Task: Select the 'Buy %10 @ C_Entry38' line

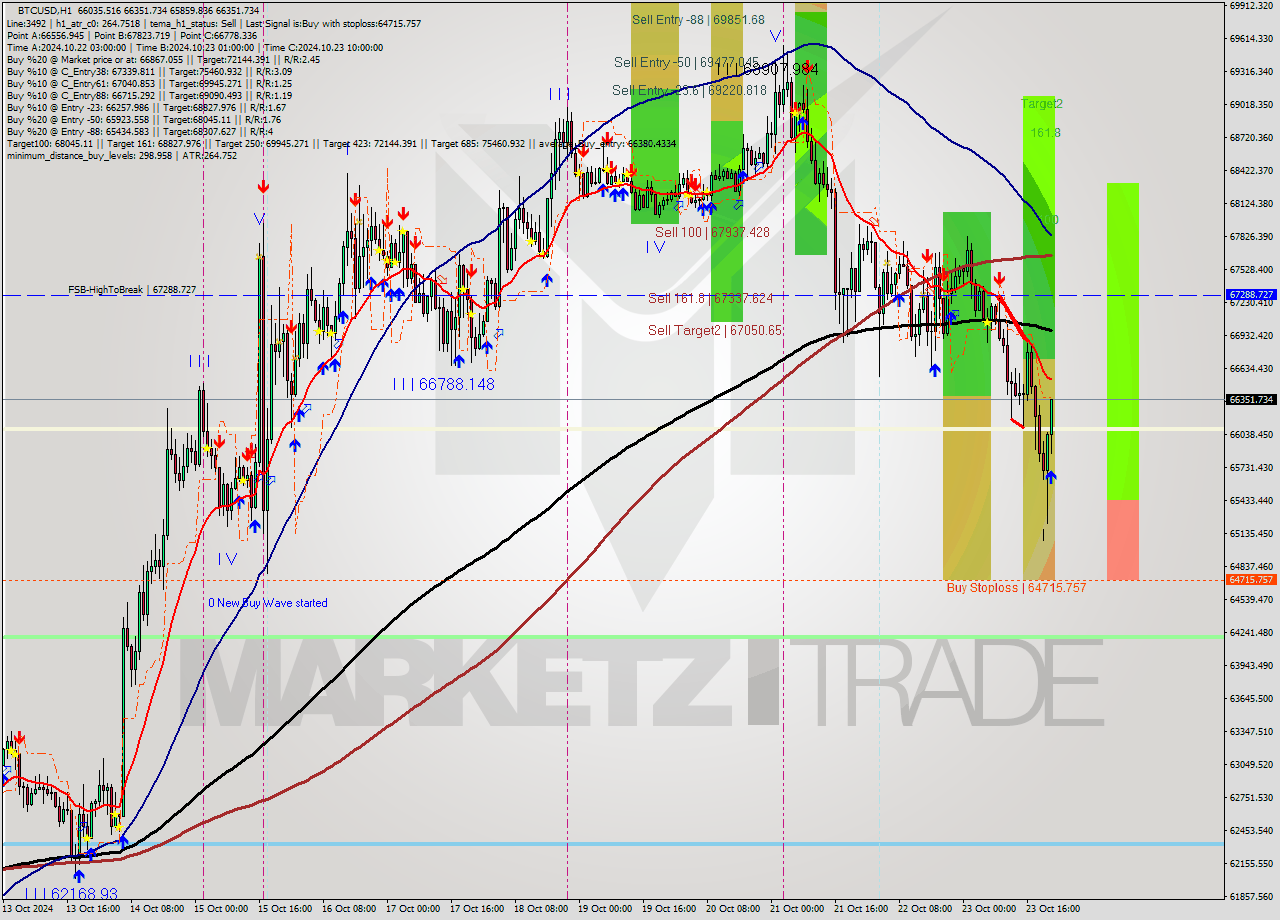Action: click(149, 71)
